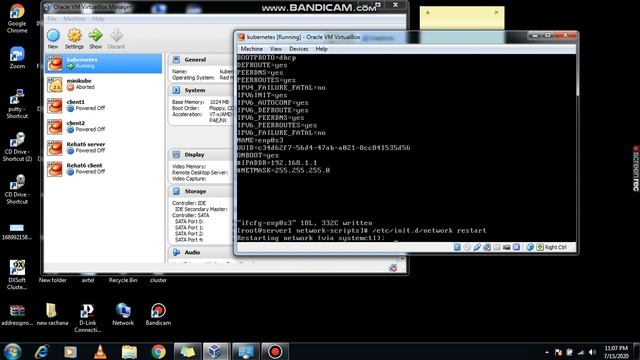
Task: Open the cluster desktop item
Action: [x=158, y=280]
